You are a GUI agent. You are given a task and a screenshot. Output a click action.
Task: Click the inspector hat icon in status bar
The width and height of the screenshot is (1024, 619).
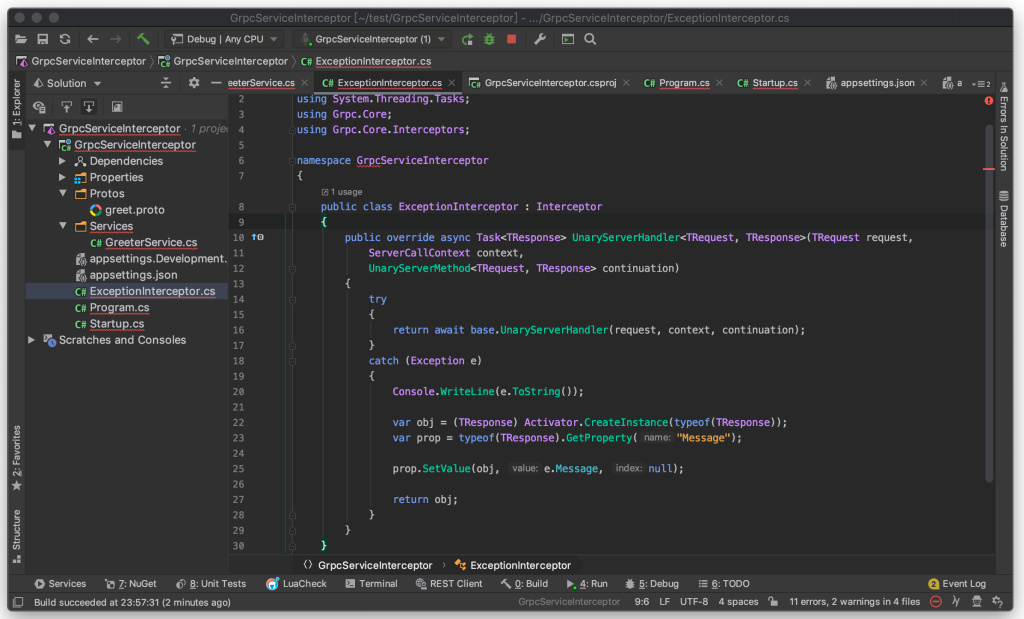coord(976,601)
